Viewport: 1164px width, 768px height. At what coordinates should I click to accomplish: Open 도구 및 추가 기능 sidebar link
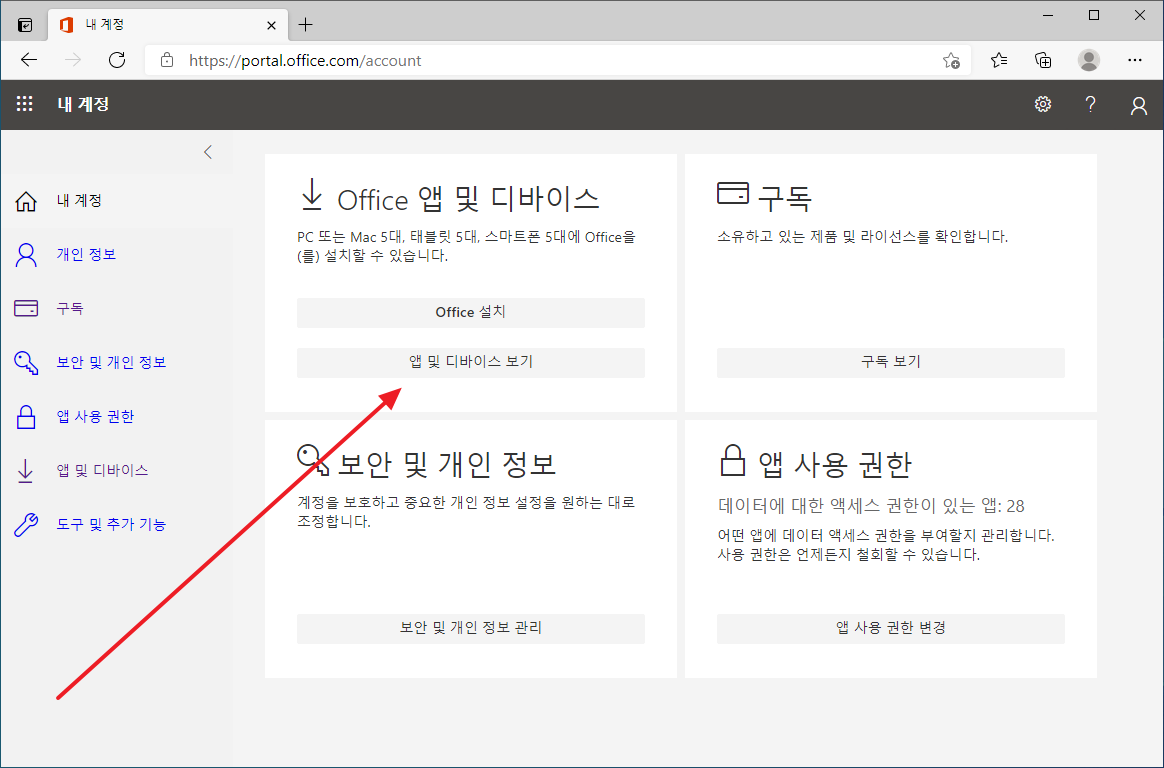111,525
